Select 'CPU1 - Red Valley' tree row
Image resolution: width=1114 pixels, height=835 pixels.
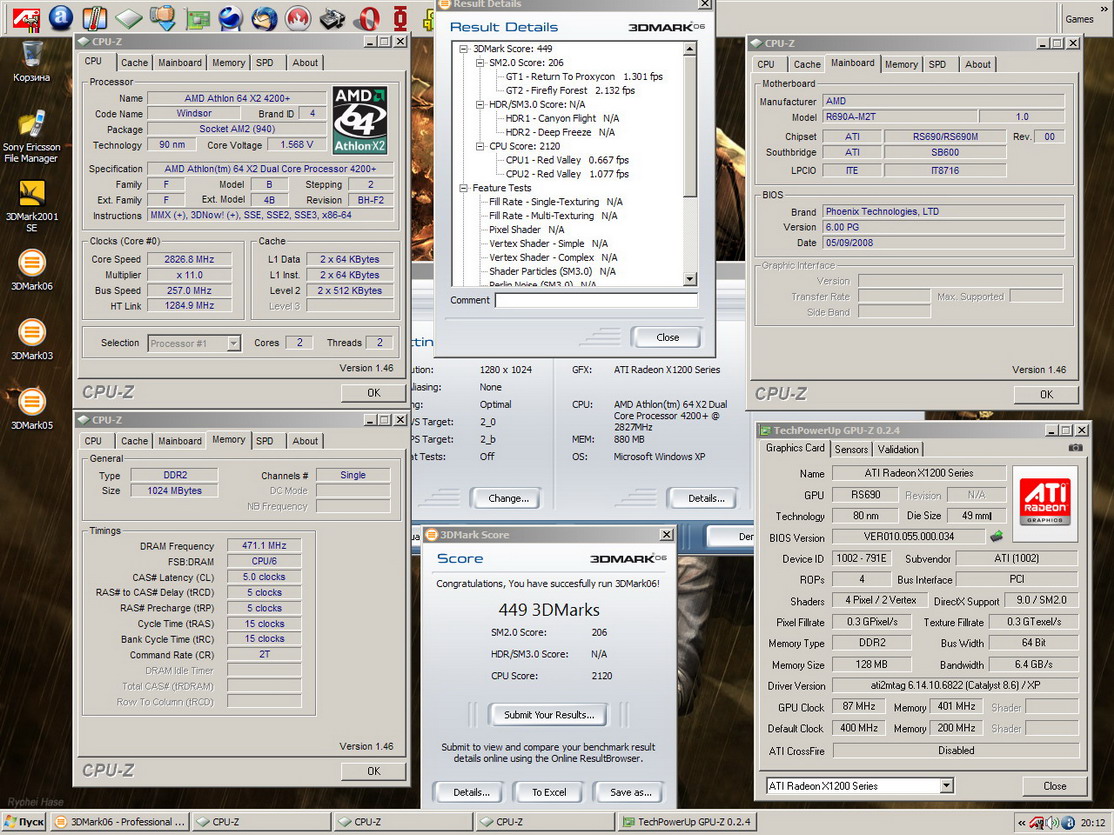tap(567, 160)
